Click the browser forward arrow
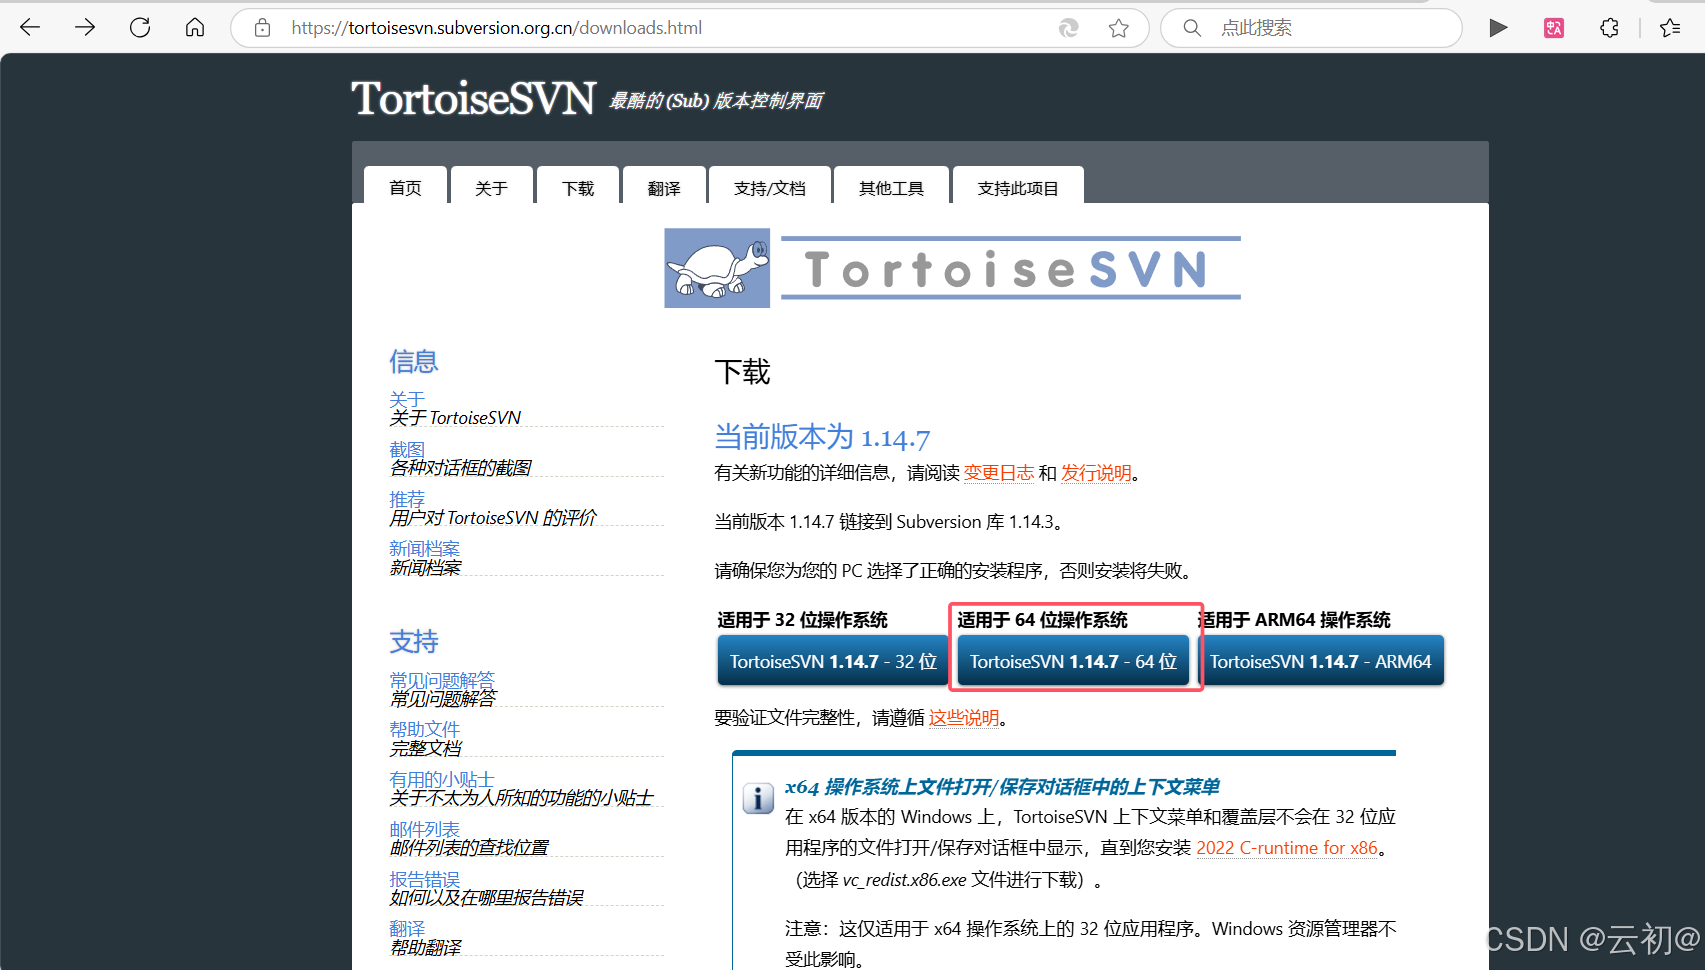1705x970 pixels. pos(85,27)
